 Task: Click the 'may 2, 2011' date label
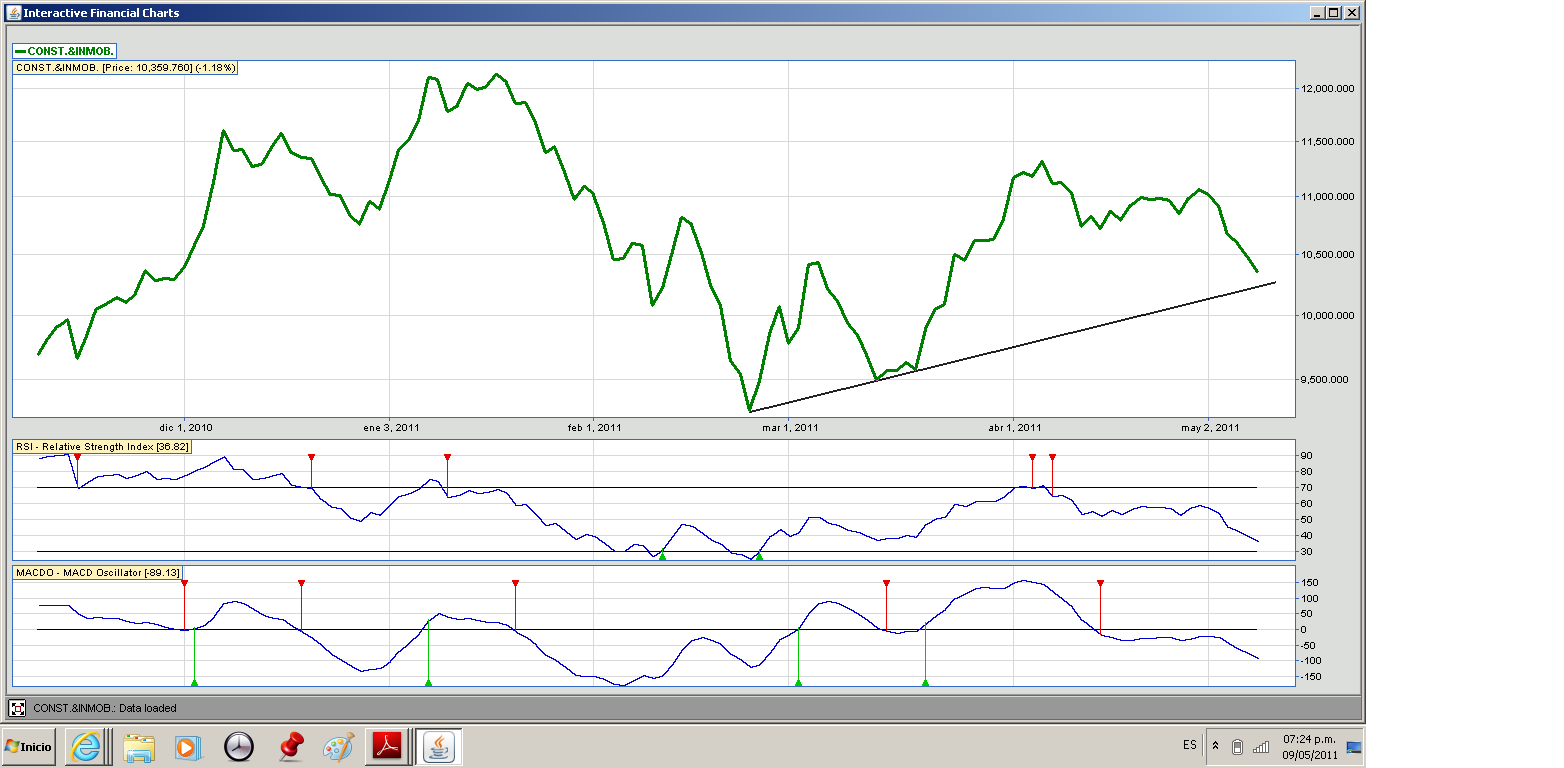coord(1210,428)
